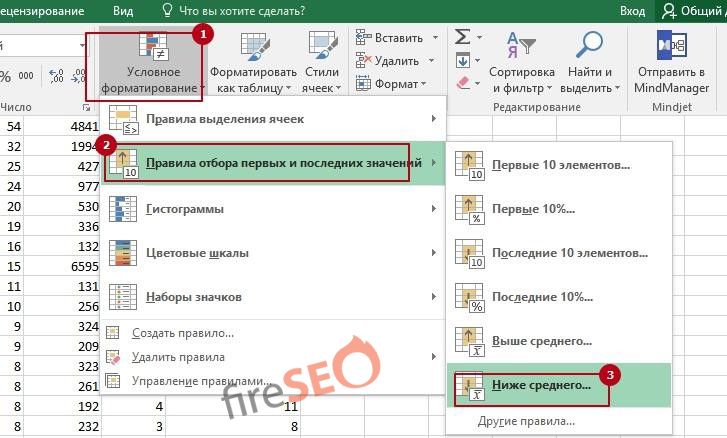Viewport: 727px width, 438px height.
Task: Click the 'Что вы хотите сделать?' search field
Action: click(247, 10)
